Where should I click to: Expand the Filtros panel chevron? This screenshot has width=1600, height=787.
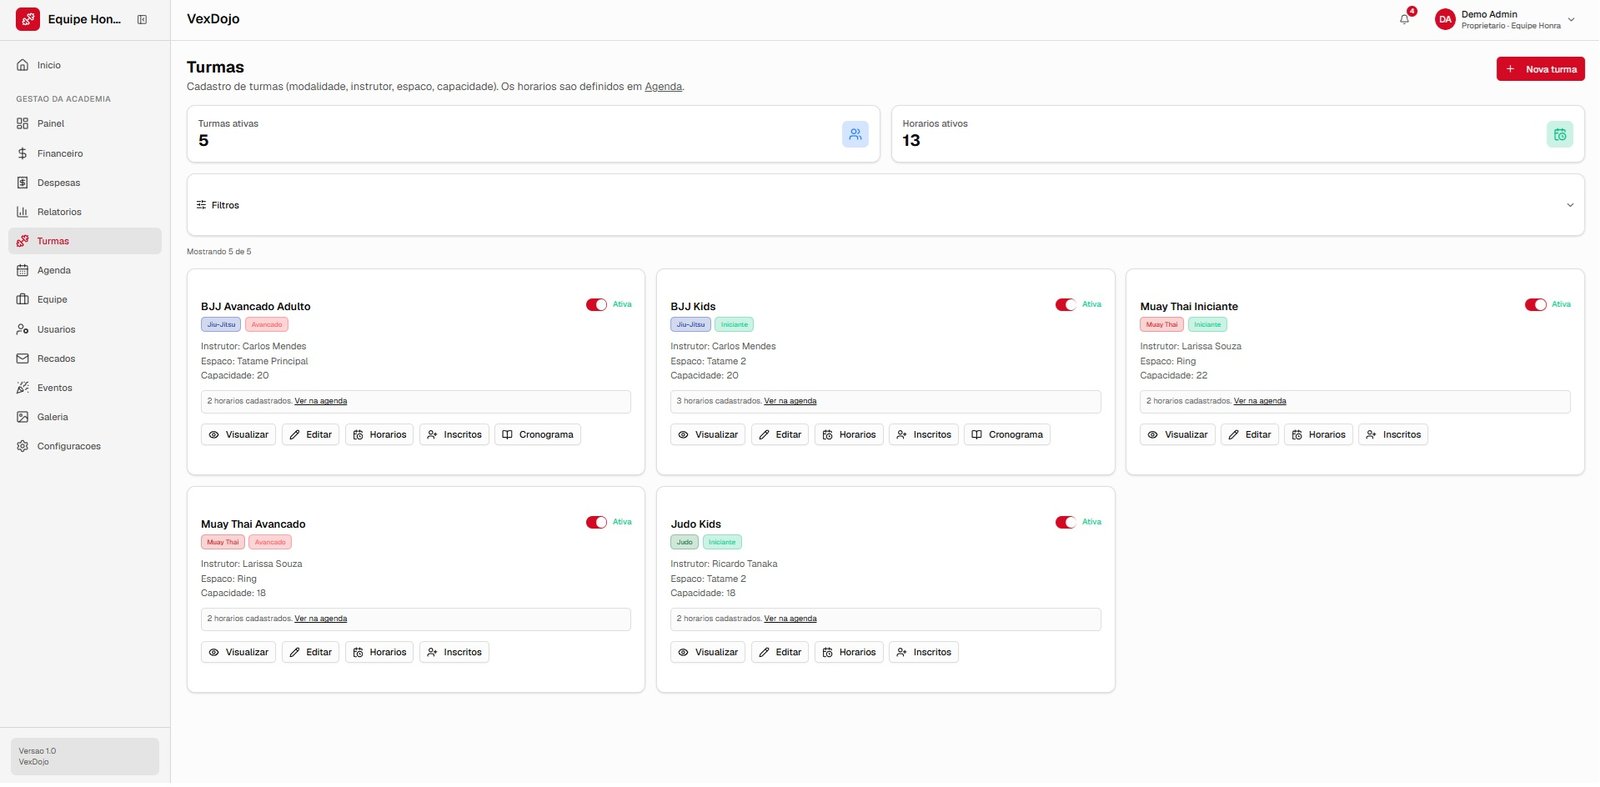click(1569, 205)
